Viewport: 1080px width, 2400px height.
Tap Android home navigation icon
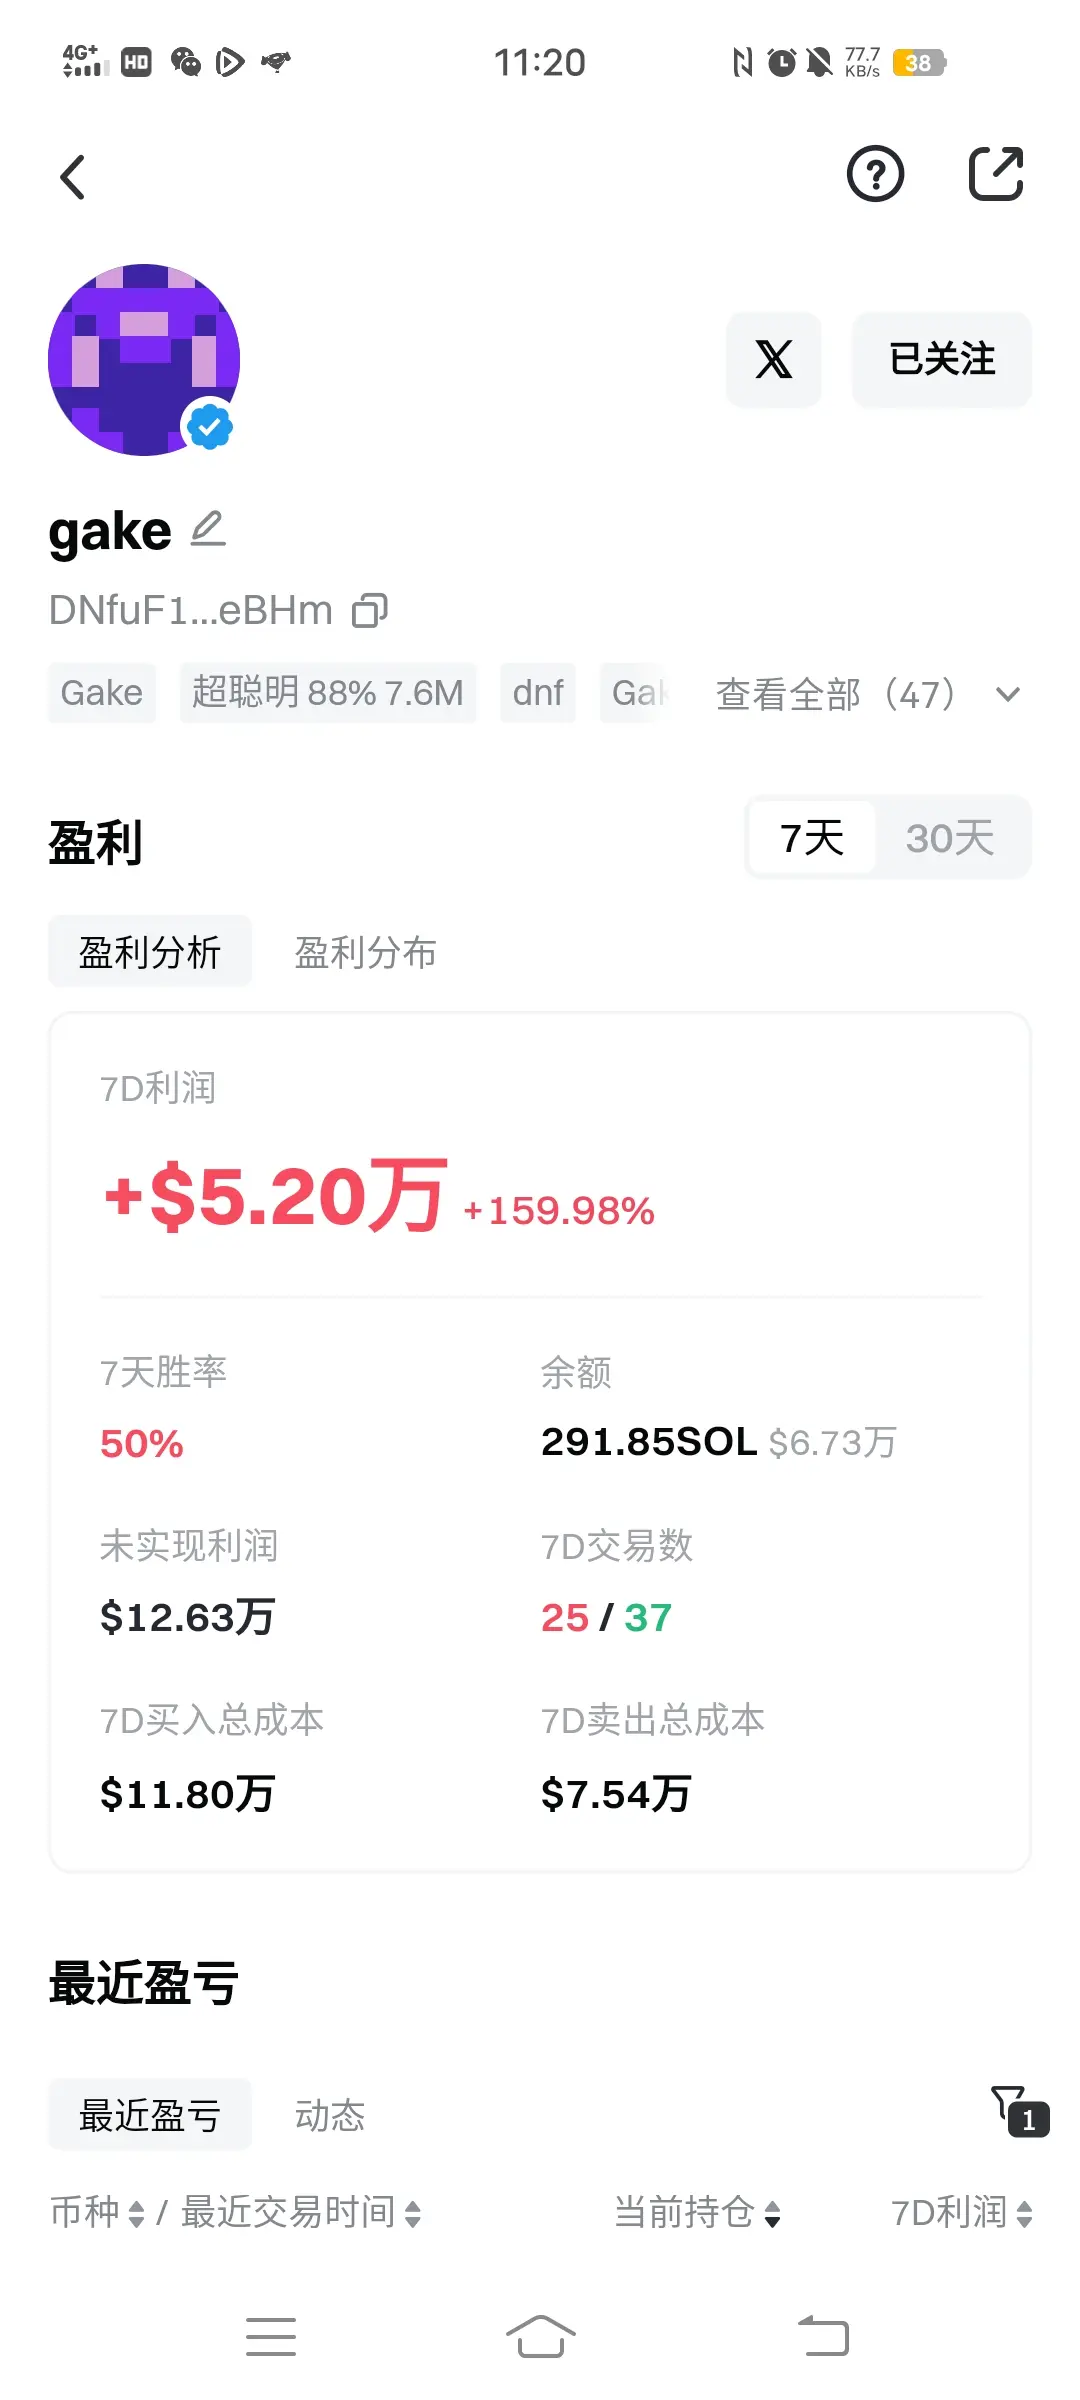(x=540, y=2337)
